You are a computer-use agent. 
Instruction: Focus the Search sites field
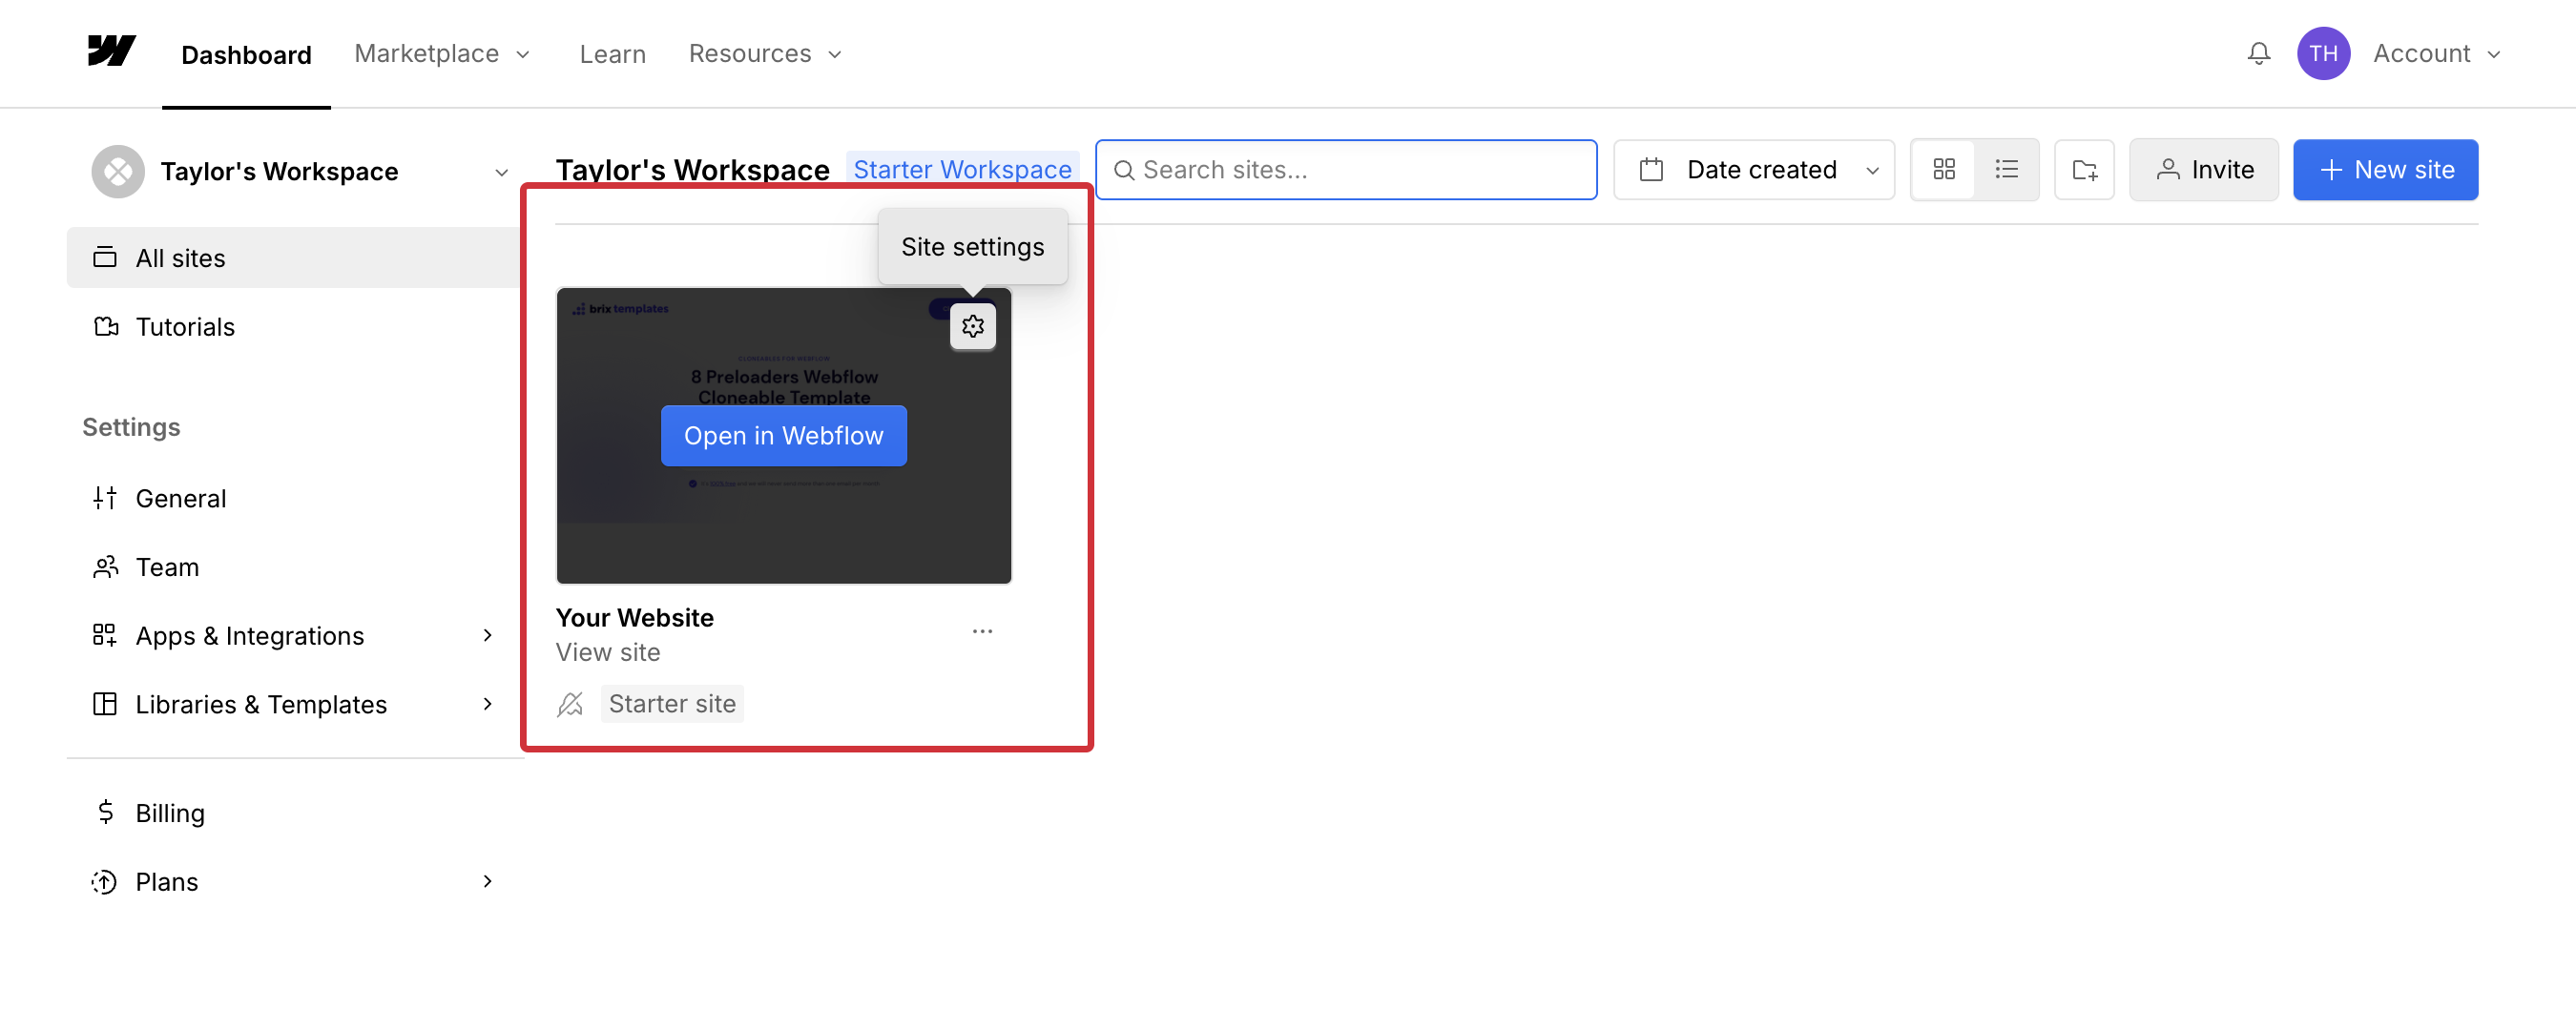tap(1346, 170)
